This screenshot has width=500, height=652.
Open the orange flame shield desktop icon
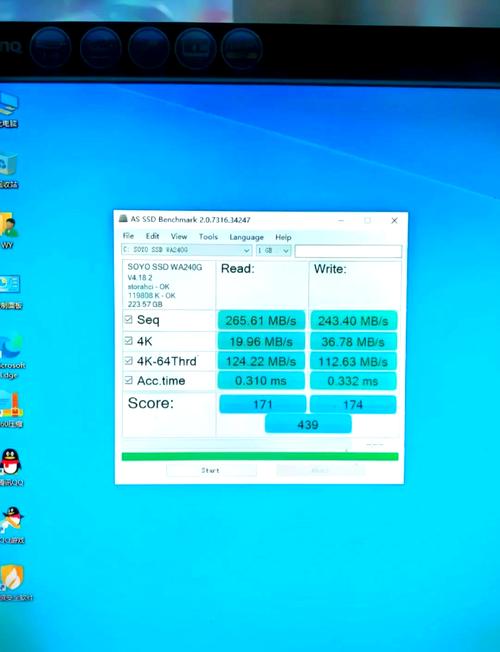coord(13,583)
